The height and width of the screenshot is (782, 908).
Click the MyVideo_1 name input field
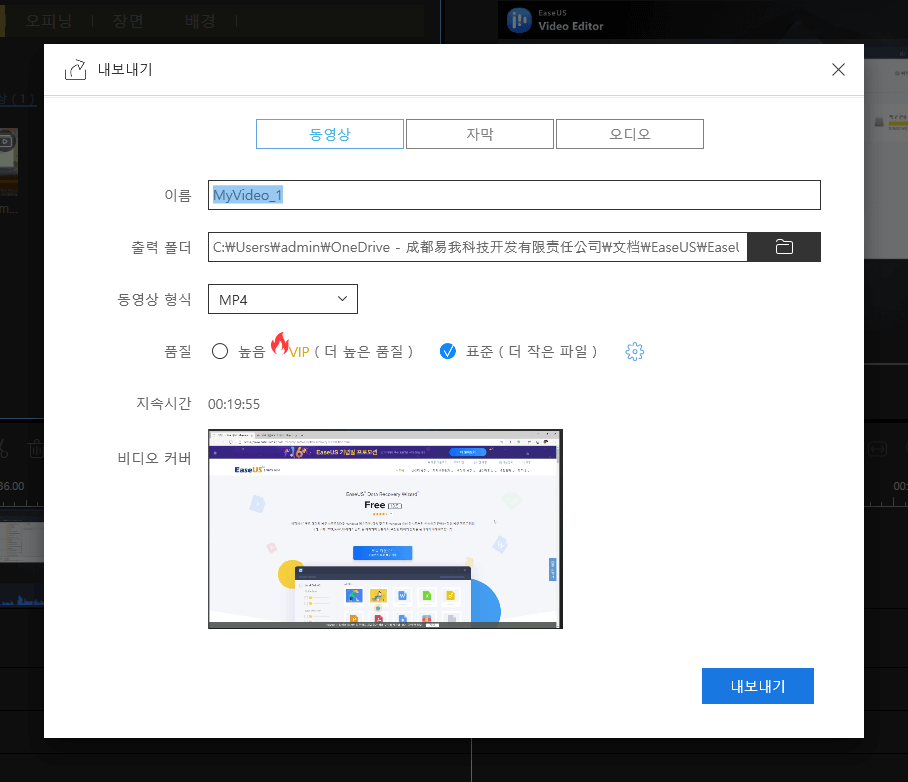click(x=513, y=194)
